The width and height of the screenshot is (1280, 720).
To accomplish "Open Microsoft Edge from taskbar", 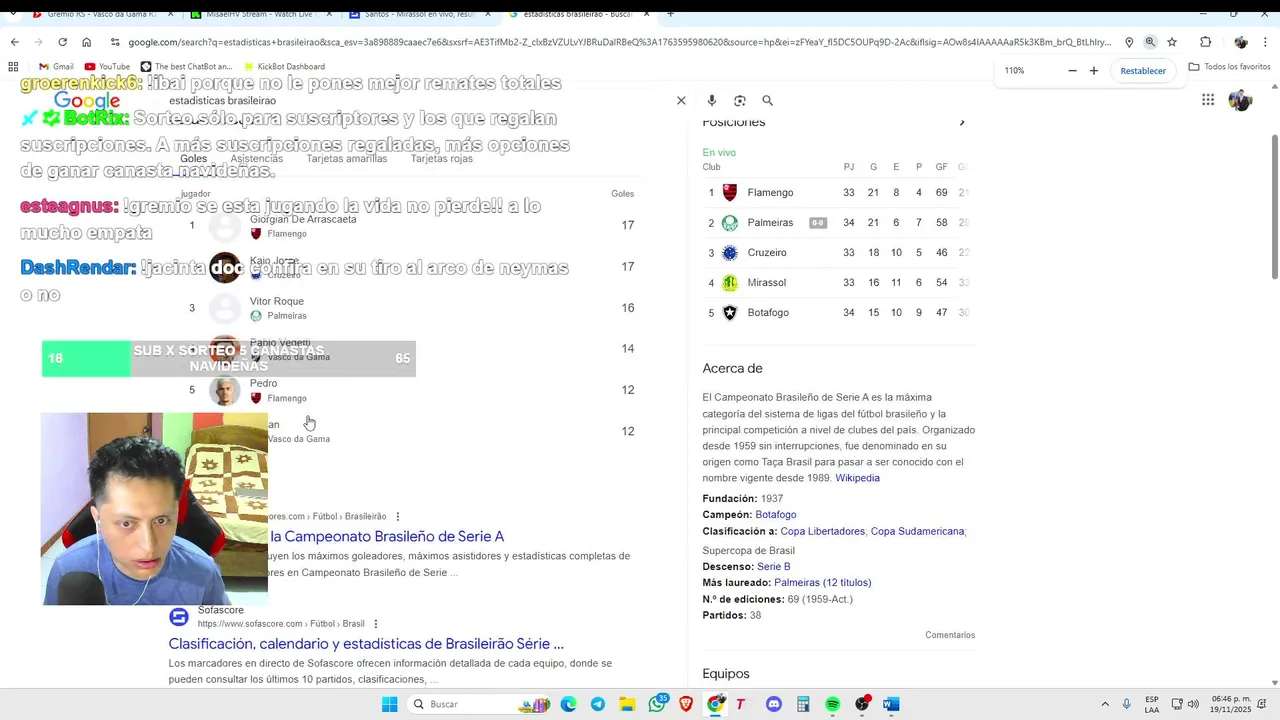I will [568, 704].
